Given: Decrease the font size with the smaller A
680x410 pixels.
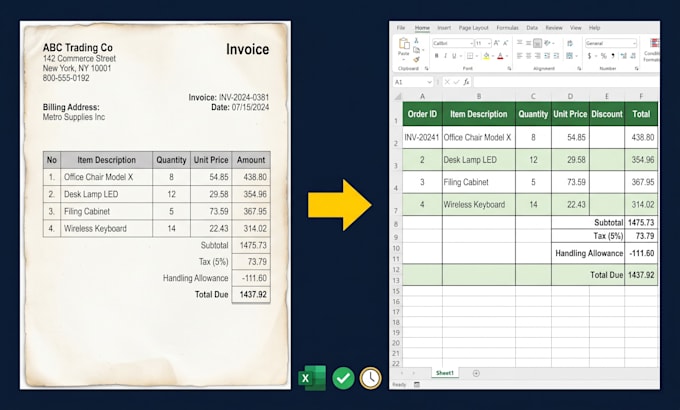Looking at the screenshot, I should [x=506, y=43].
